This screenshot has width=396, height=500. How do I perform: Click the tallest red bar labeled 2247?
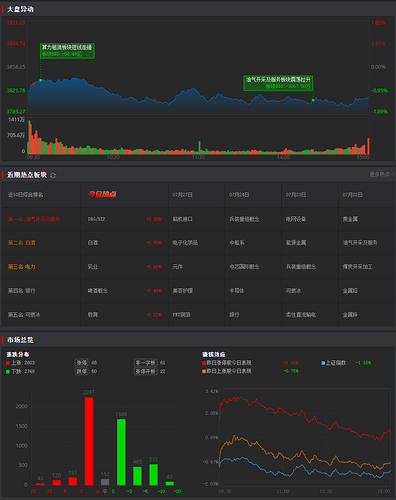89,441
